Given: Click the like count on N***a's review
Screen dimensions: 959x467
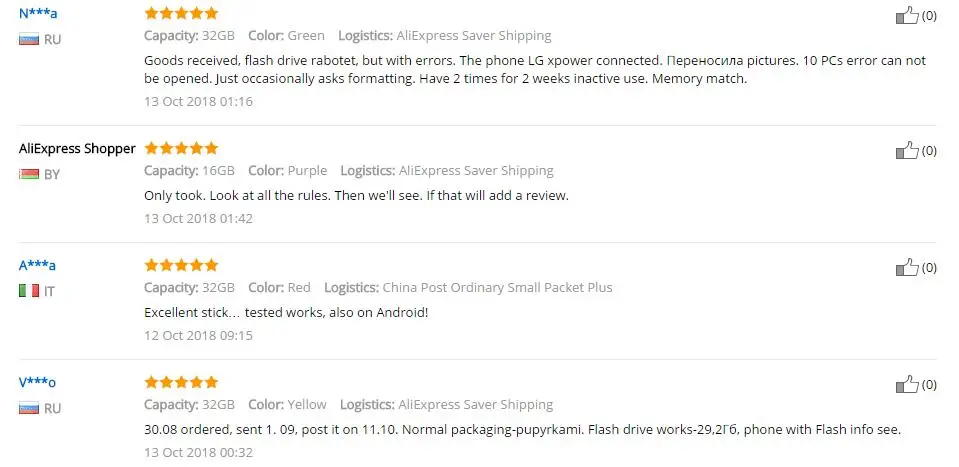Looking at the screenshot, I should point(929,16).
